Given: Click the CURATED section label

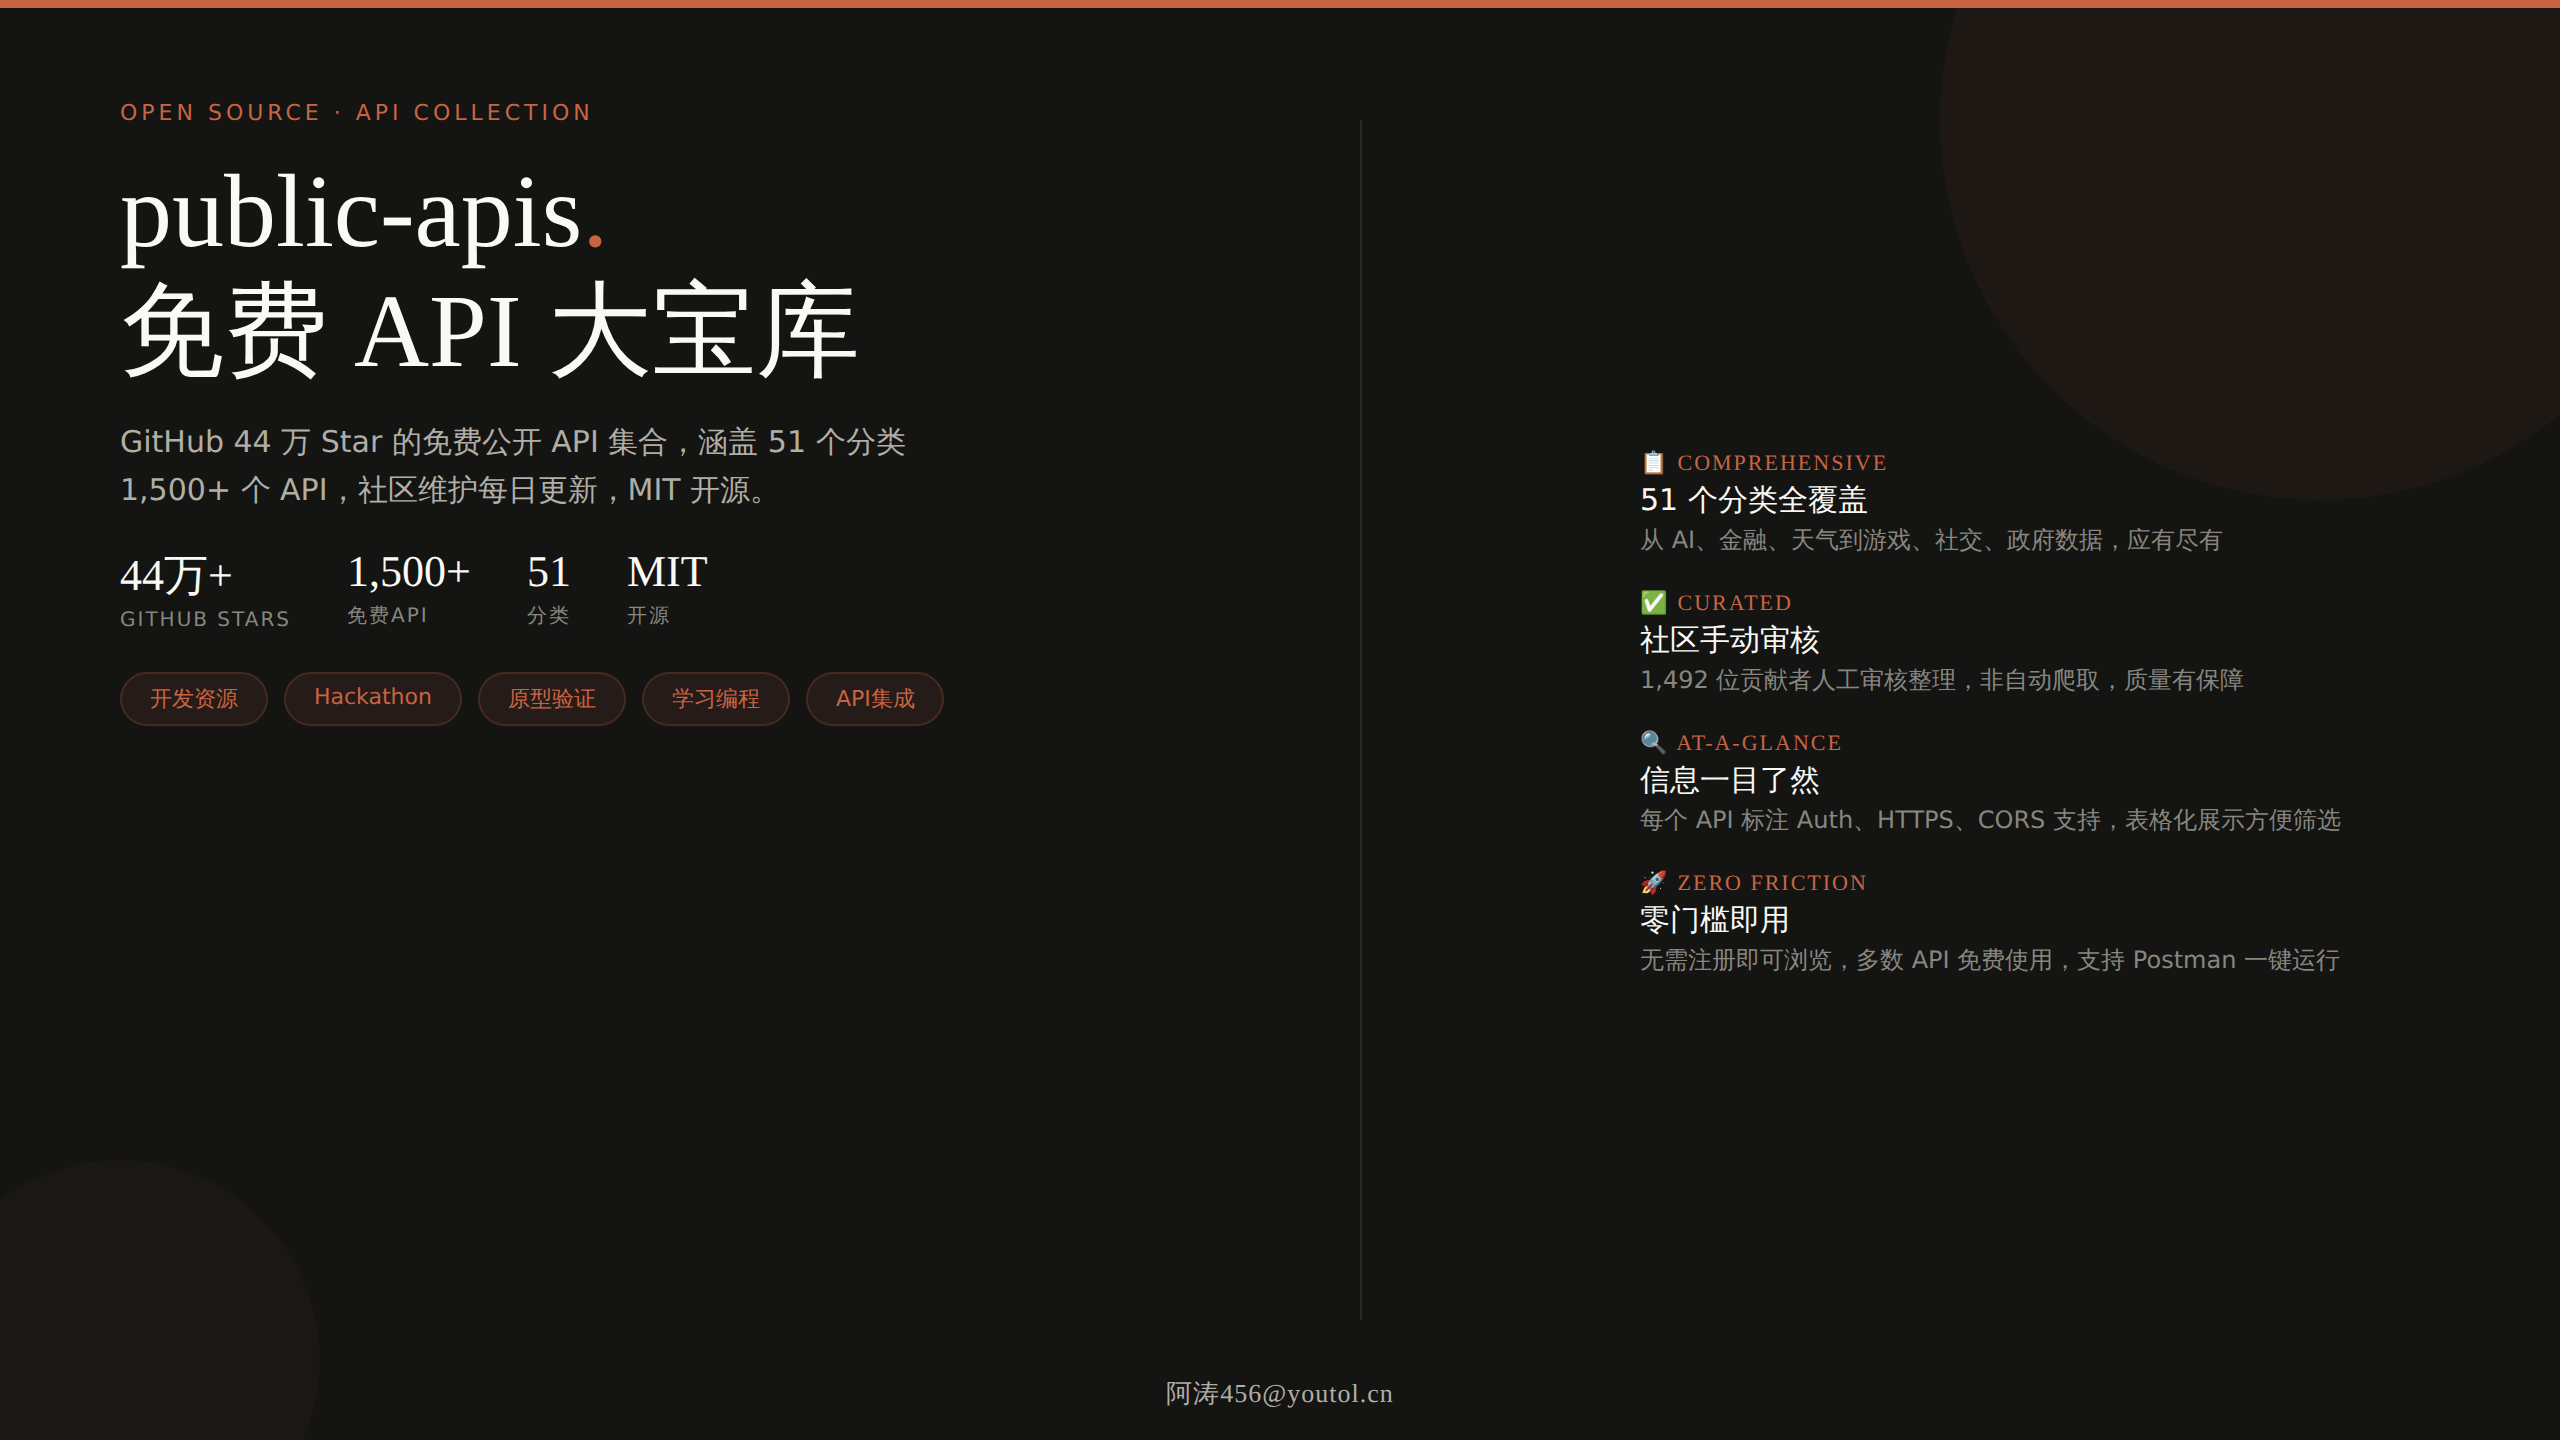Looking at the screenshot, I should 1734,603.
